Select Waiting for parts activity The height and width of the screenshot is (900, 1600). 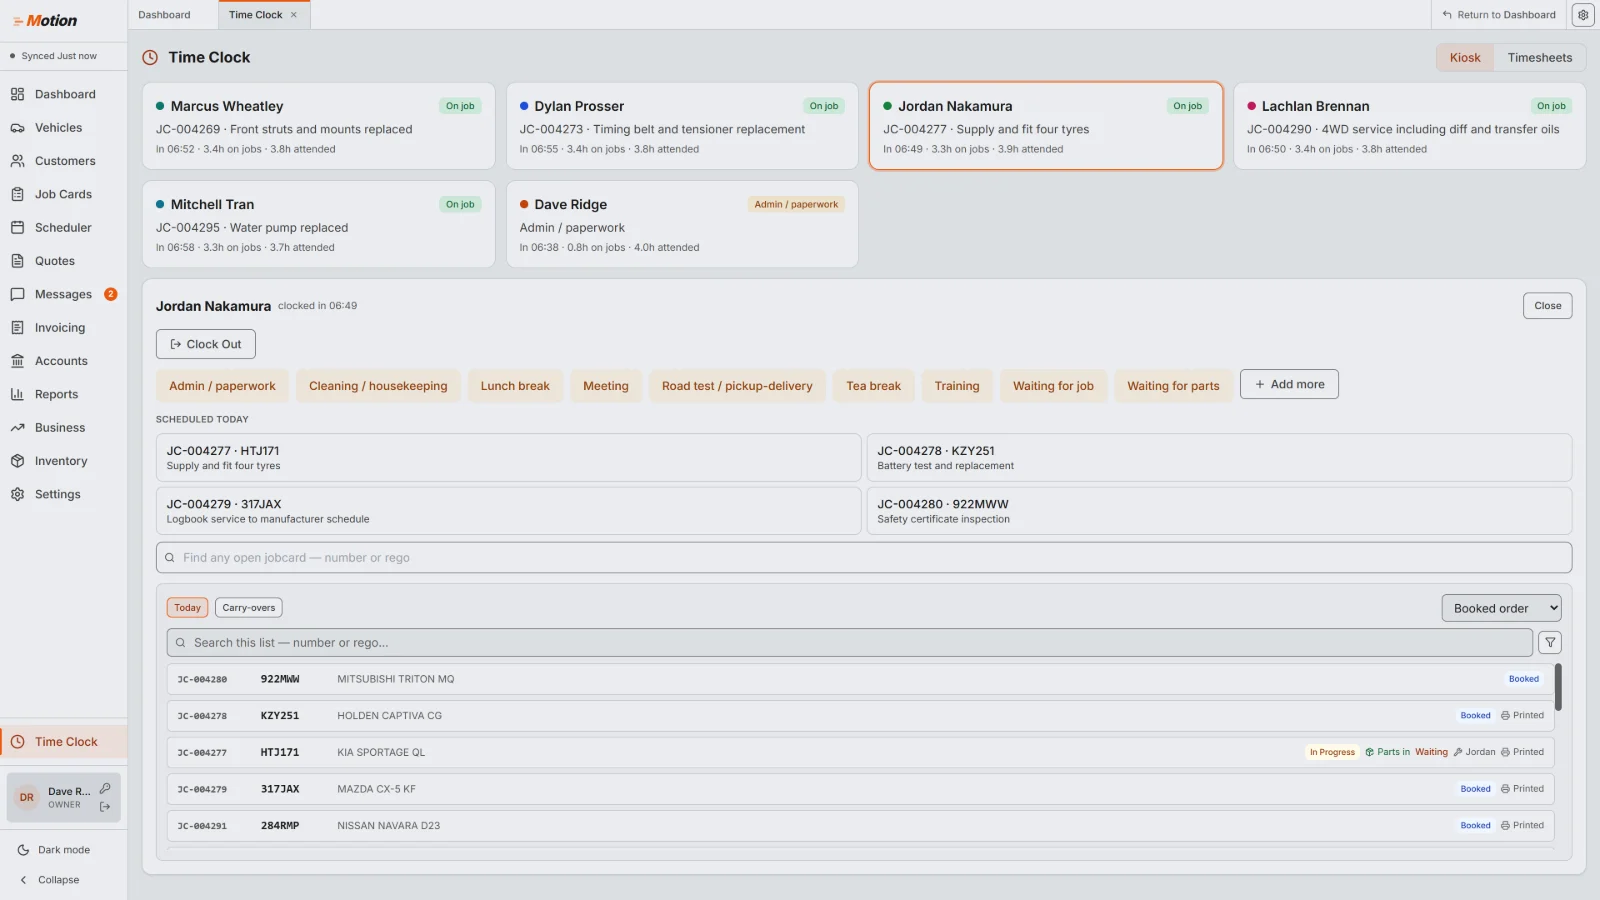click(x=1173, y=386)
